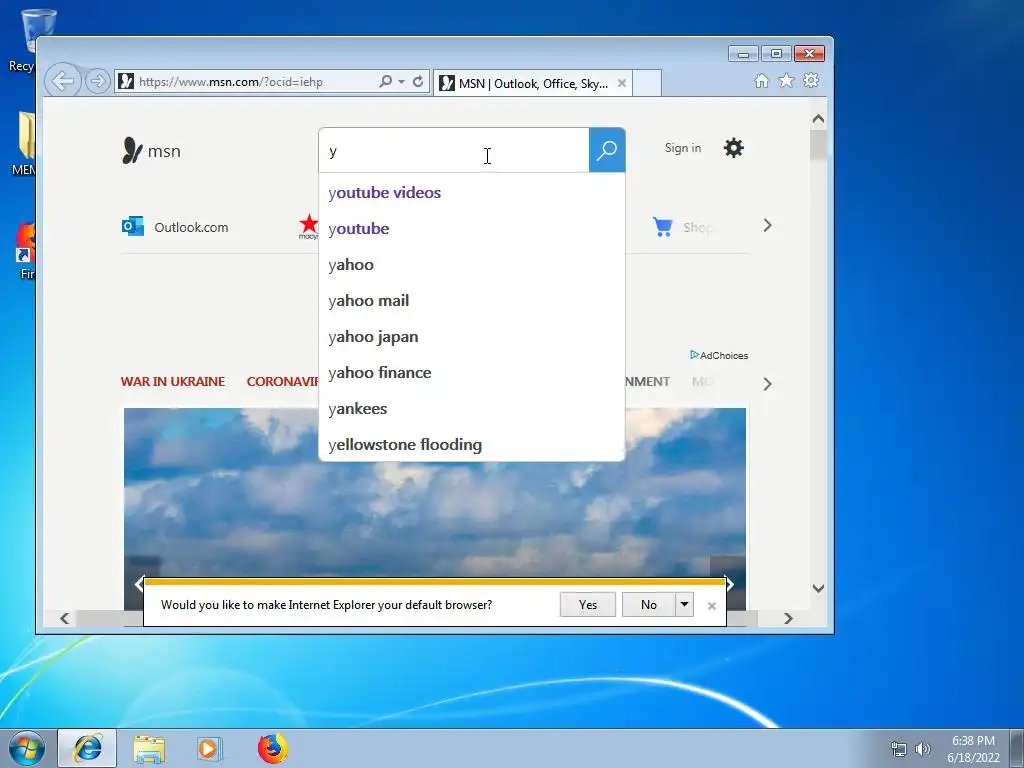Click the horizontal scrollbar left arrow

pyautogui.click(x=64, y=618)
